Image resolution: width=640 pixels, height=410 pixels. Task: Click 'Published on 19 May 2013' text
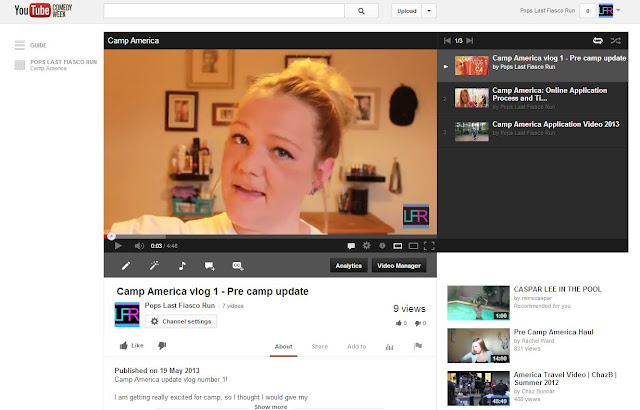tap(157, 370)
